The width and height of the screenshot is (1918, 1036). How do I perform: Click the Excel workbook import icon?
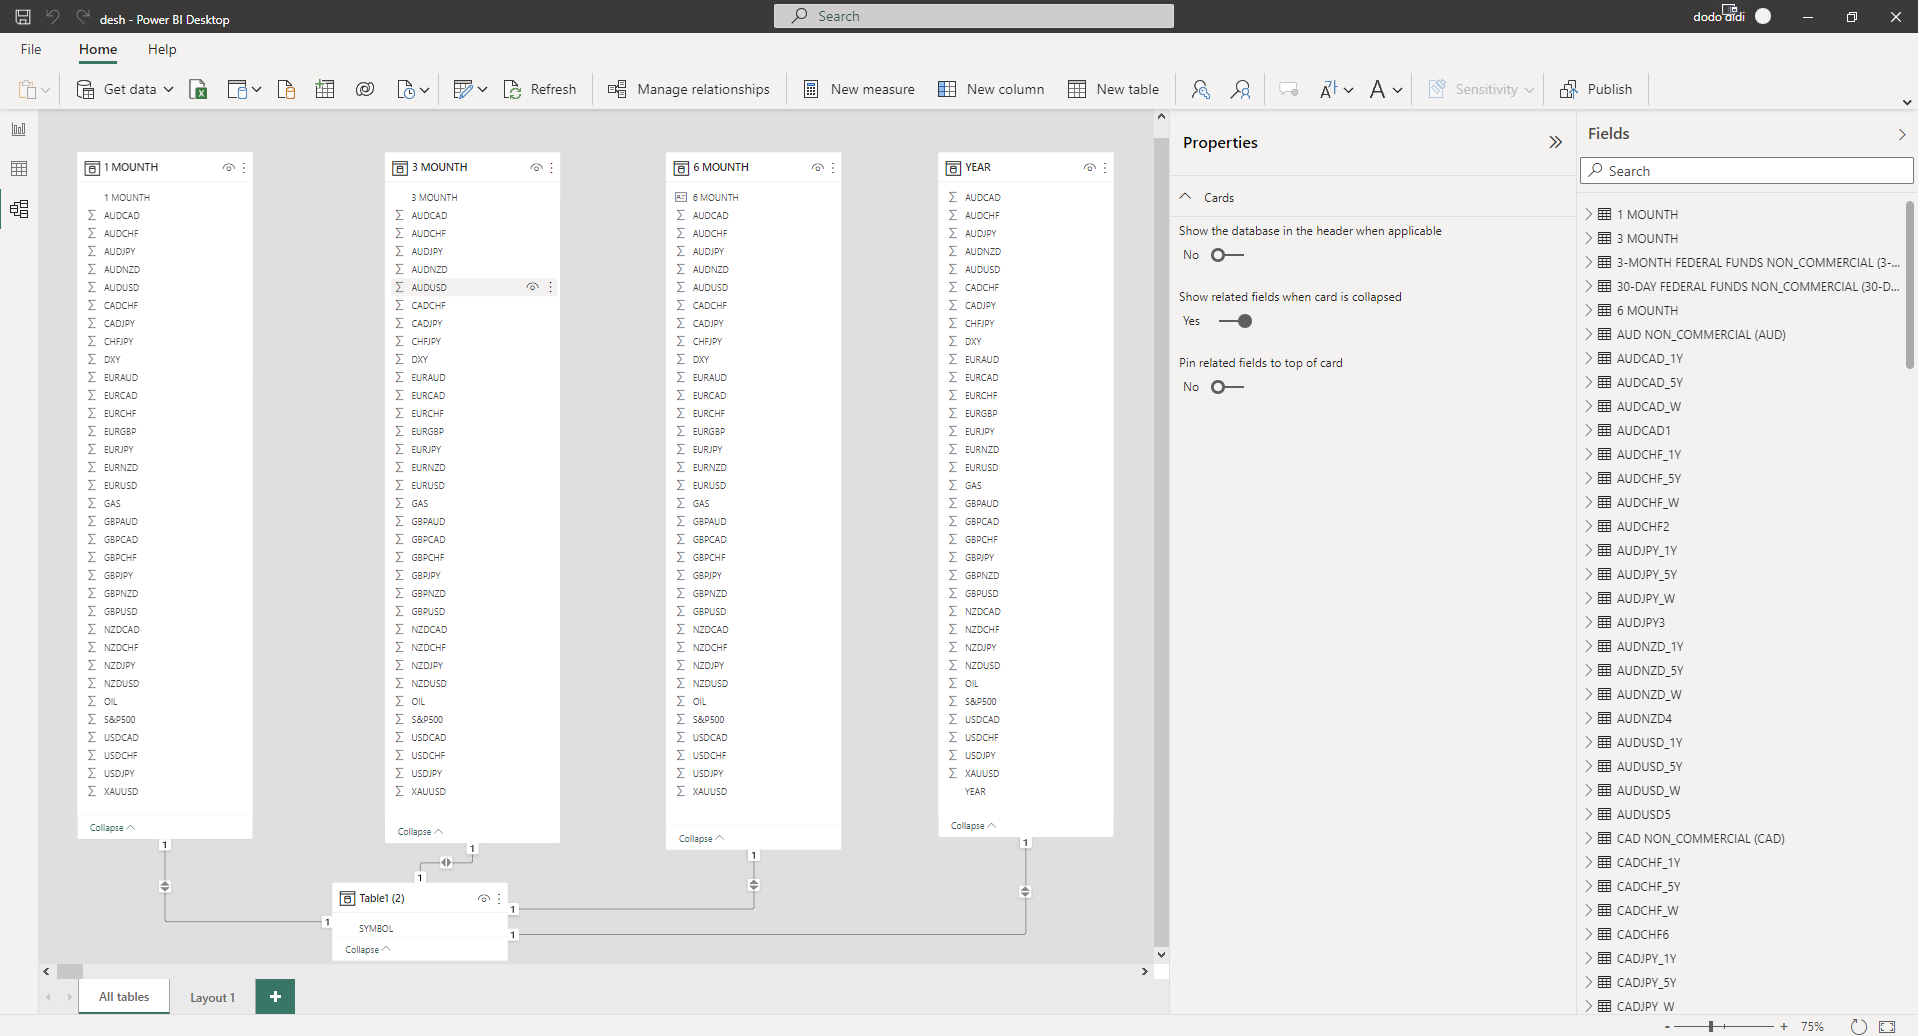pyautogui.click(x=198, y=90)
